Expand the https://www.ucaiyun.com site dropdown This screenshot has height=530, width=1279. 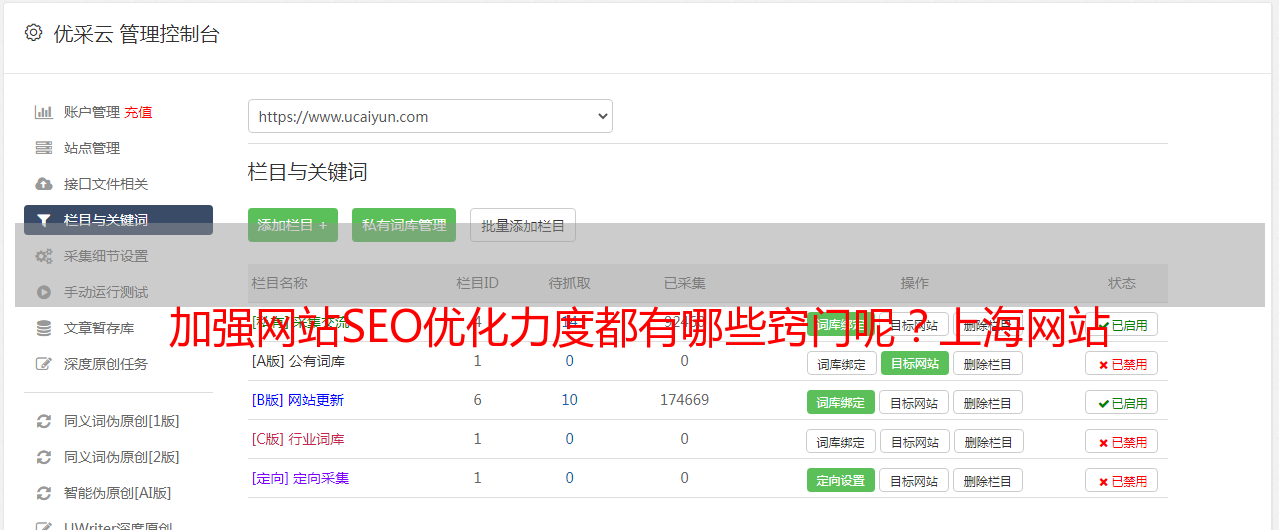point(430,116)
